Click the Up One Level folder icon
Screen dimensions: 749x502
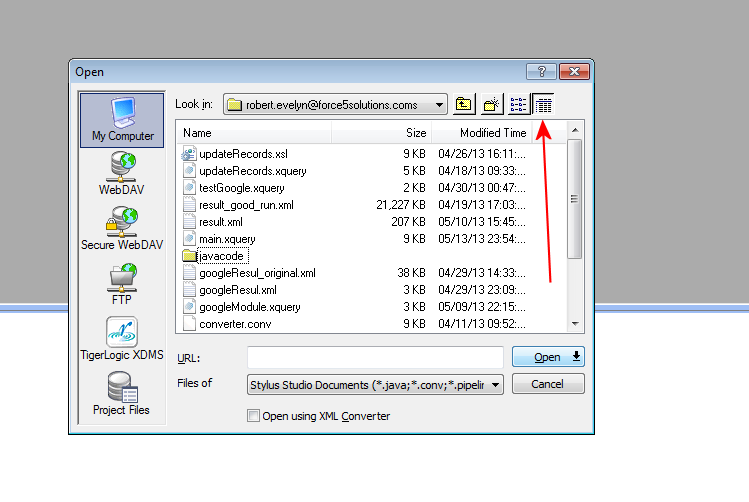[464, 104]
